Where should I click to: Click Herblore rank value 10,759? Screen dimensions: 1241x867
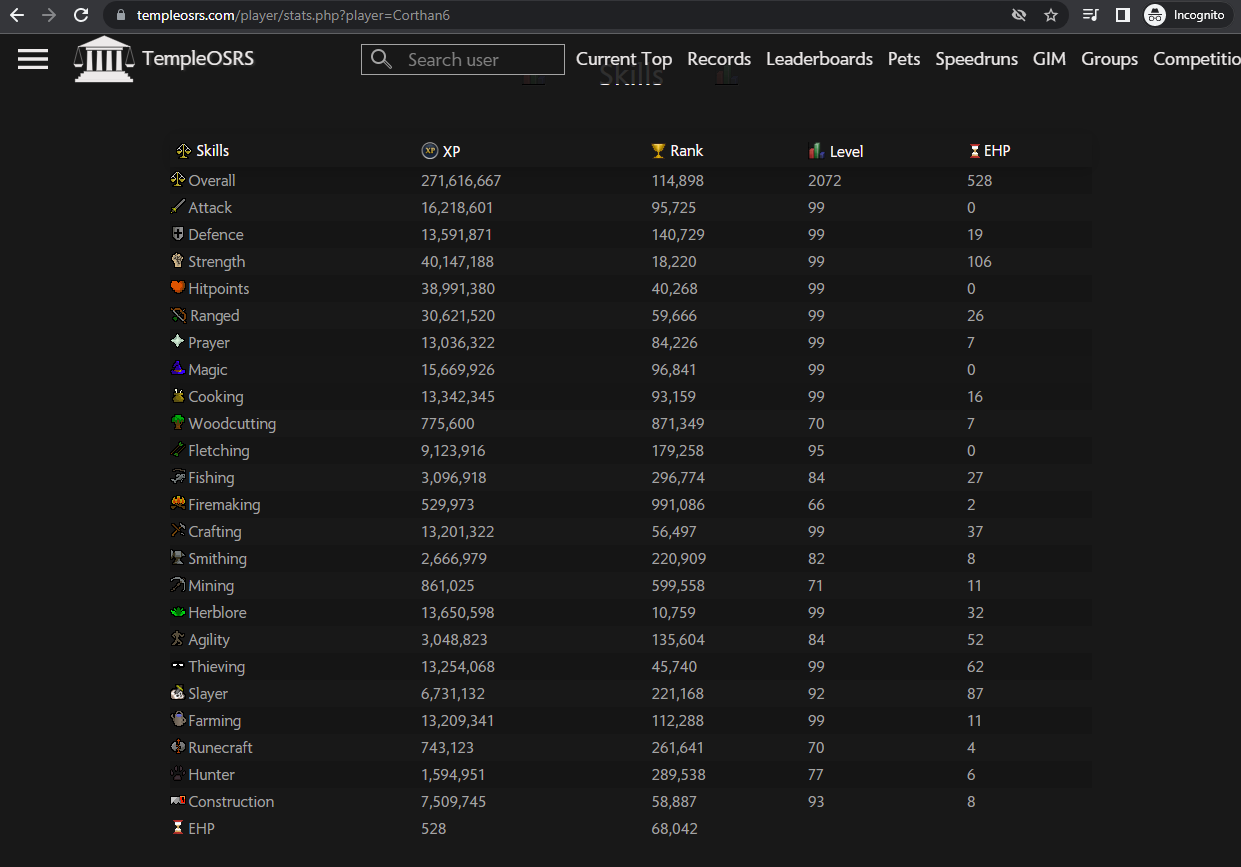673,612
